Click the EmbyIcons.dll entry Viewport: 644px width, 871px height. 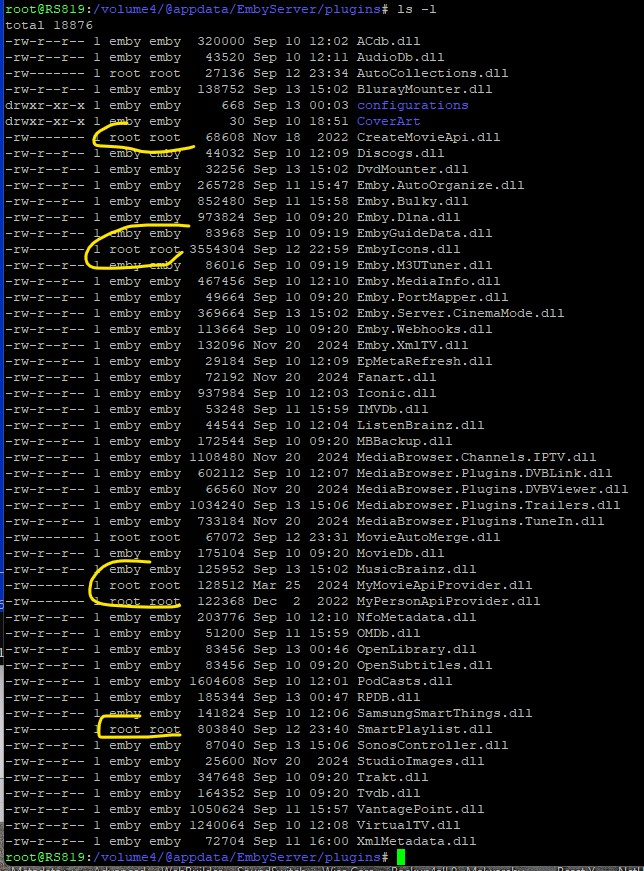click(x=408, y=249)
